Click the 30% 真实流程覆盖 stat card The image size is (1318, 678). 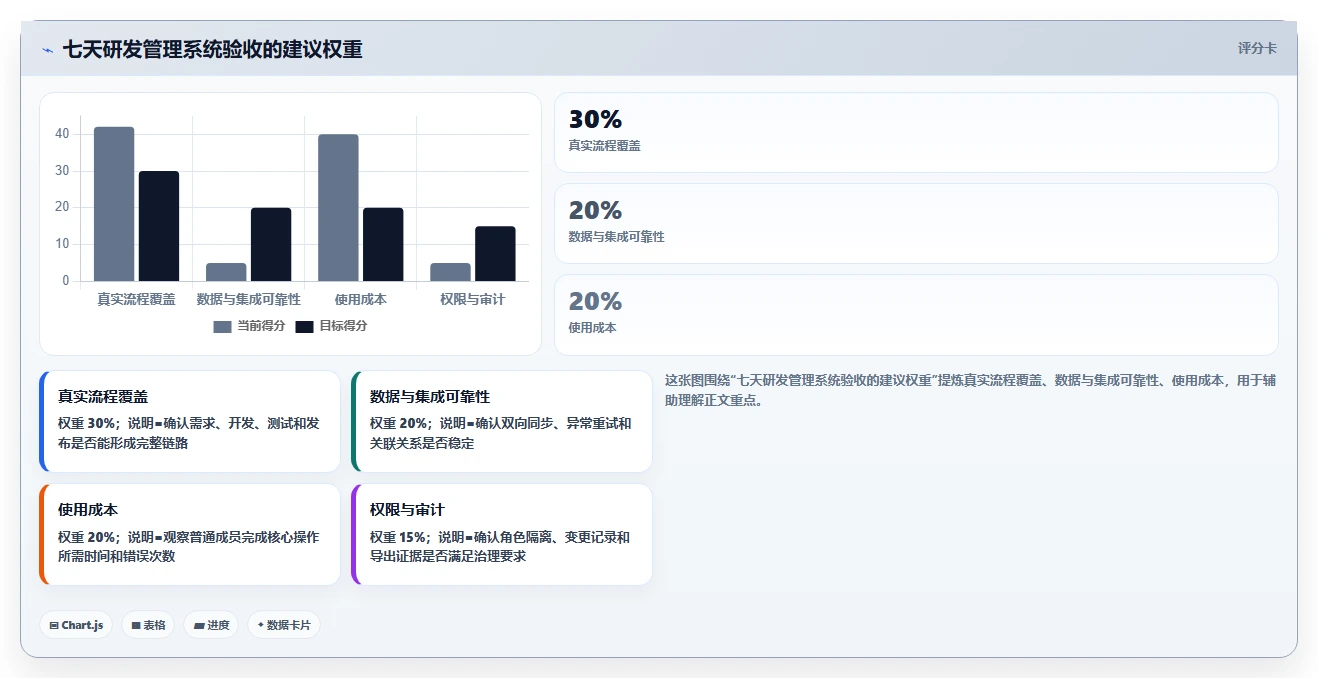(916, 133)
